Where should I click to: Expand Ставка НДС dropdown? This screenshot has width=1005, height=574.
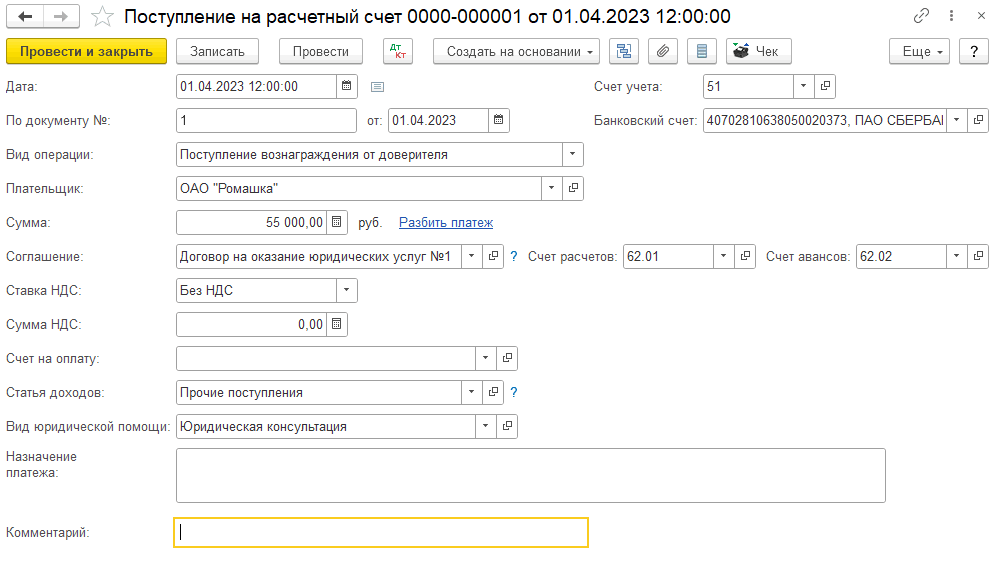point(346,291)
